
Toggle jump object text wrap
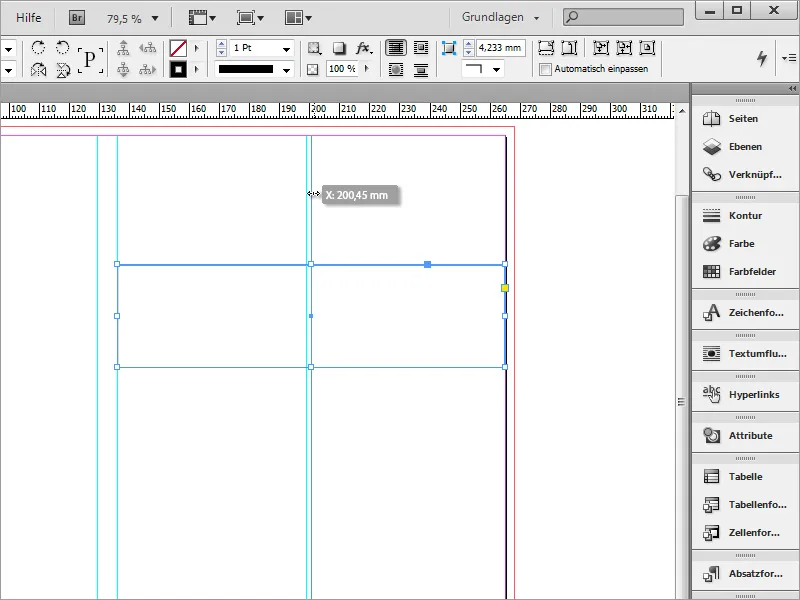pos(421,69)
